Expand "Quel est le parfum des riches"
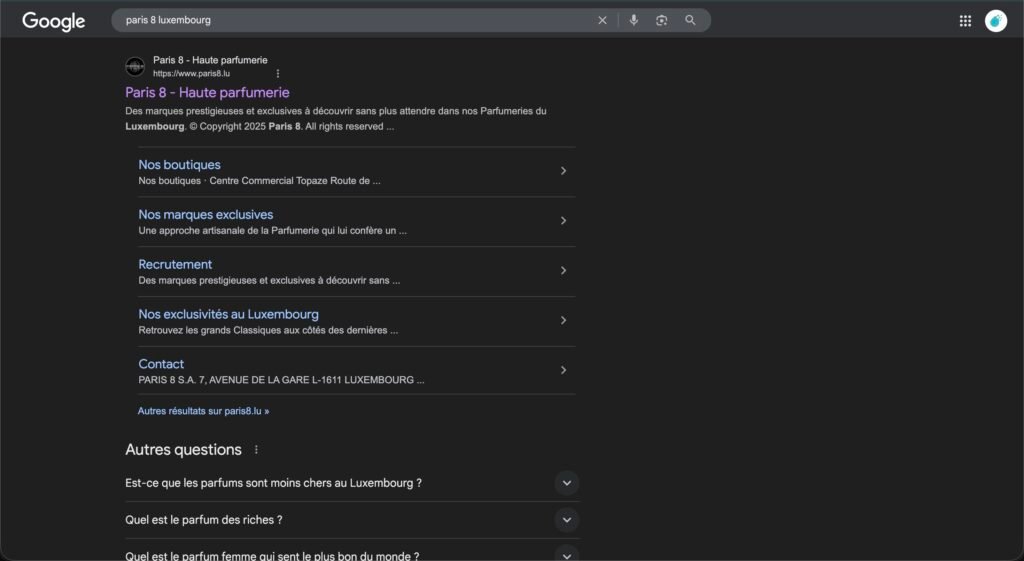This screenshot has height=561, width=1024. click(567, 520)
